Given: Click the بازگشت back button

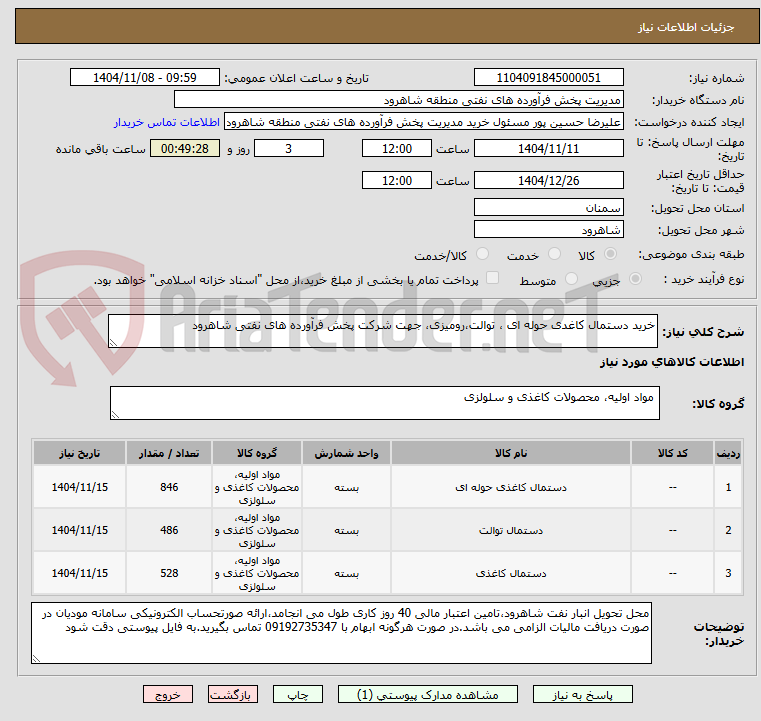Looking at the screenshot, I should (x=232, y=694).
